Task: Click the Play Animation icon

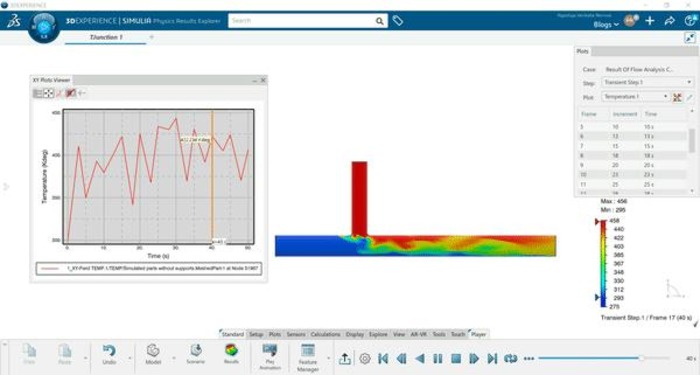Action: (270, 357)
